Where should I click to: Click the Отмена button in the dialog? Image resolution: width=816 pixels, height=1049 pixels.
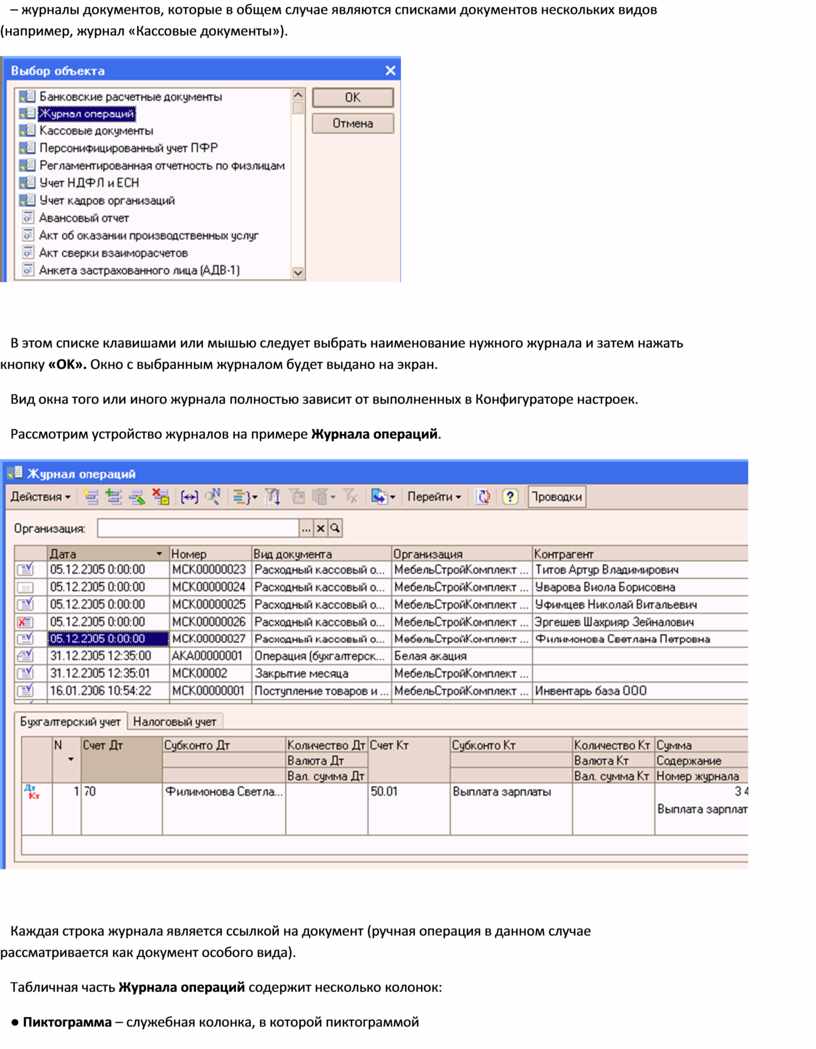click(352, 124)
